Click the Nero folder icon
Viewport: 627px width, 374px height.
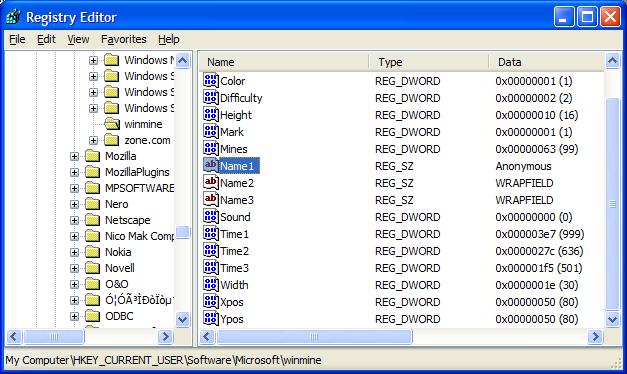(x=93, y=204)
